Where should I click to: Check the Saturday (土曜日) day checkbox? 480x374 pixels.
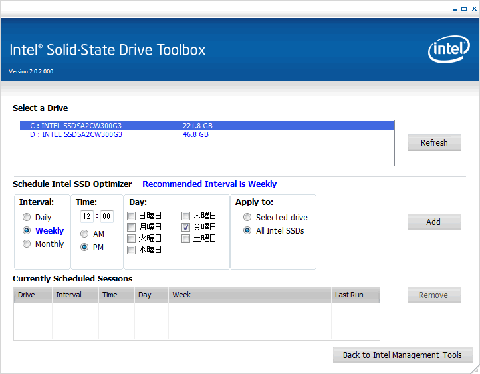coord(186,238)
